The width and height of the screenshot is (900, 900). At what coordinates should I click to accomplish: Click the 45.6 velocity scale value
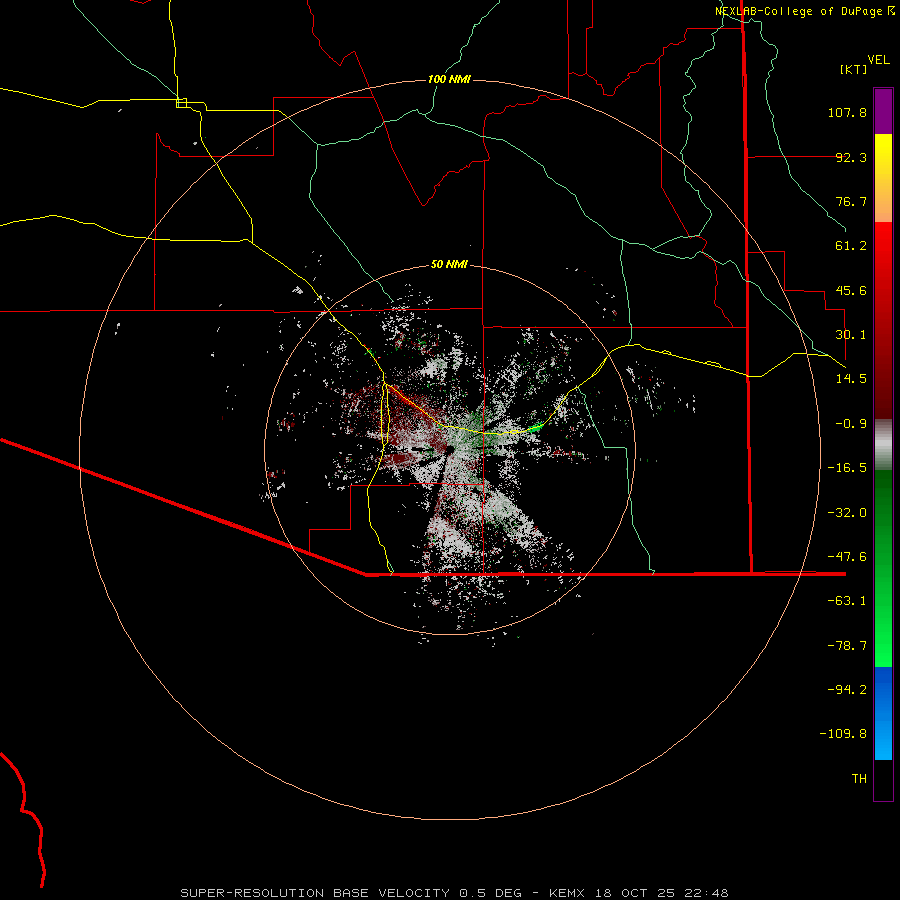[x=851, y=290]
